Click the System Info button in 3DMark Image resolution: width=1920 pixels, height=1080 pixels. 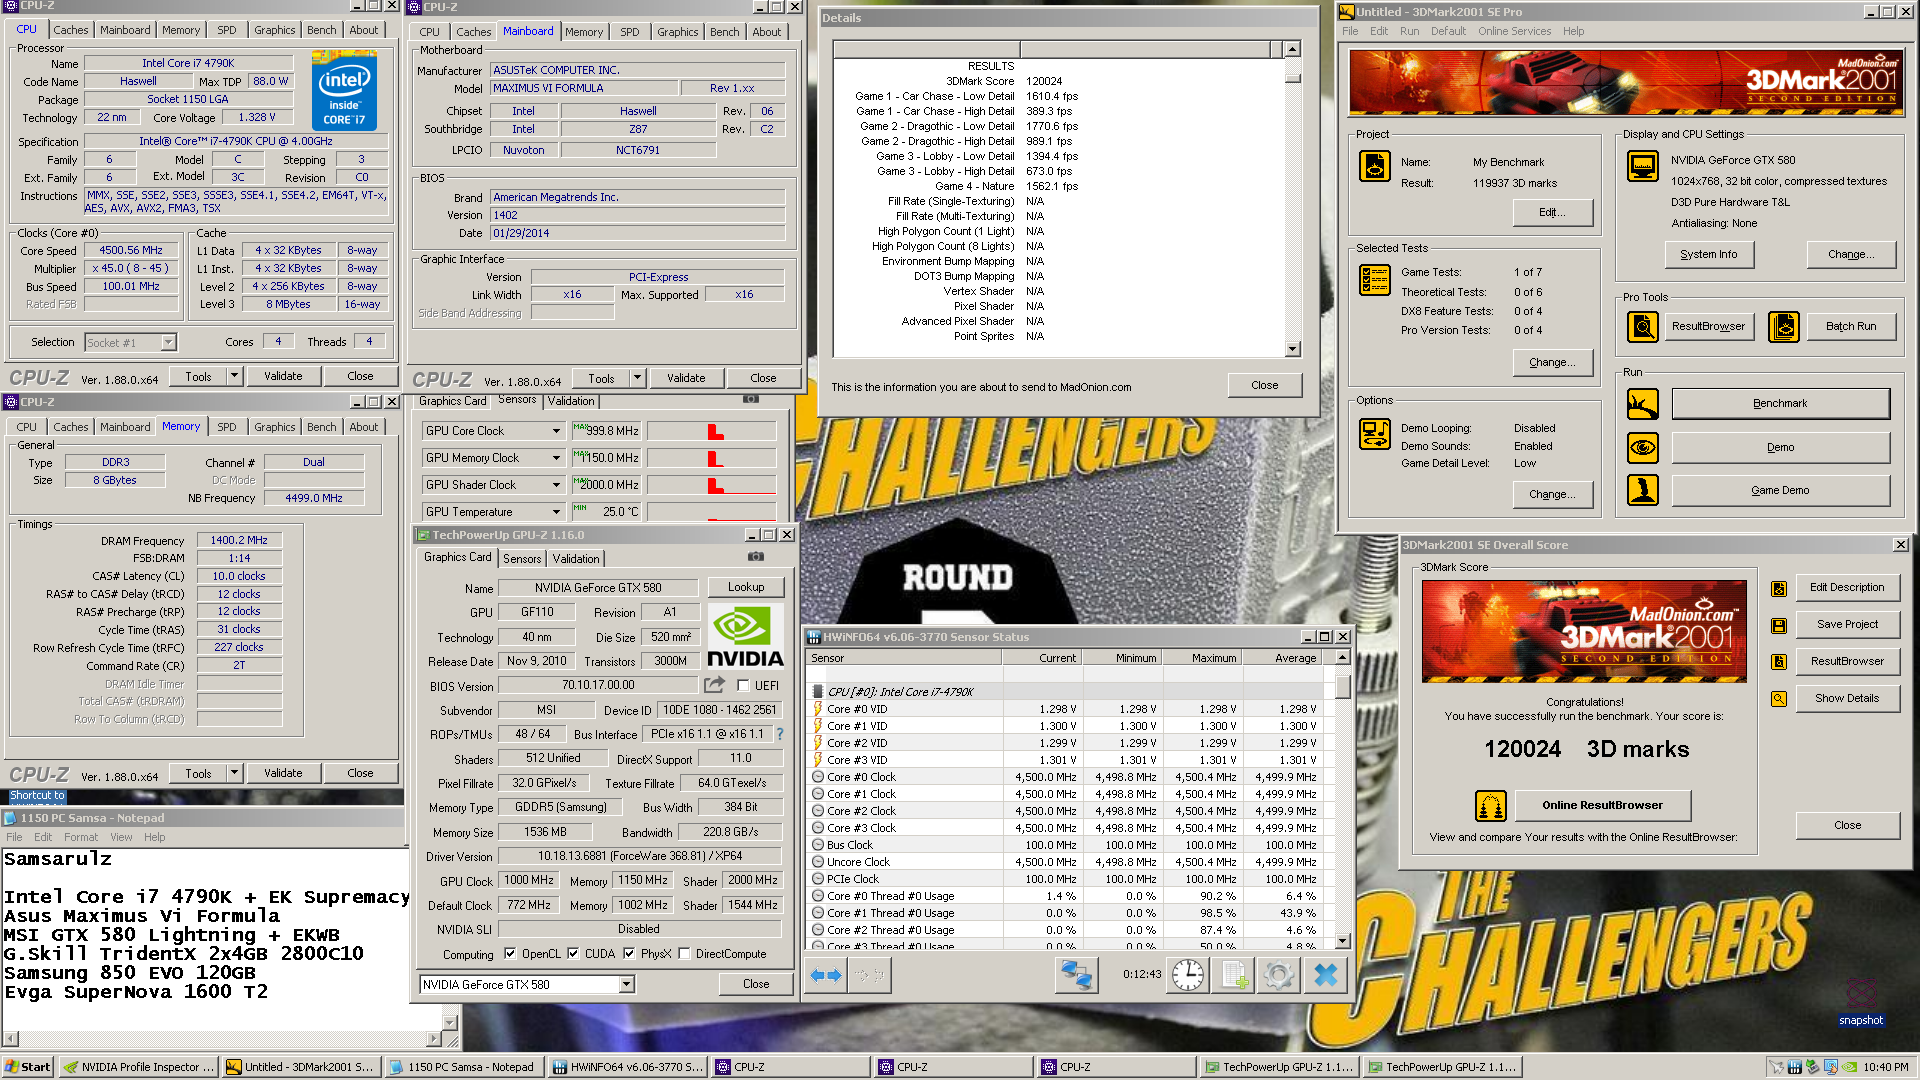(x=1708, y=255)
